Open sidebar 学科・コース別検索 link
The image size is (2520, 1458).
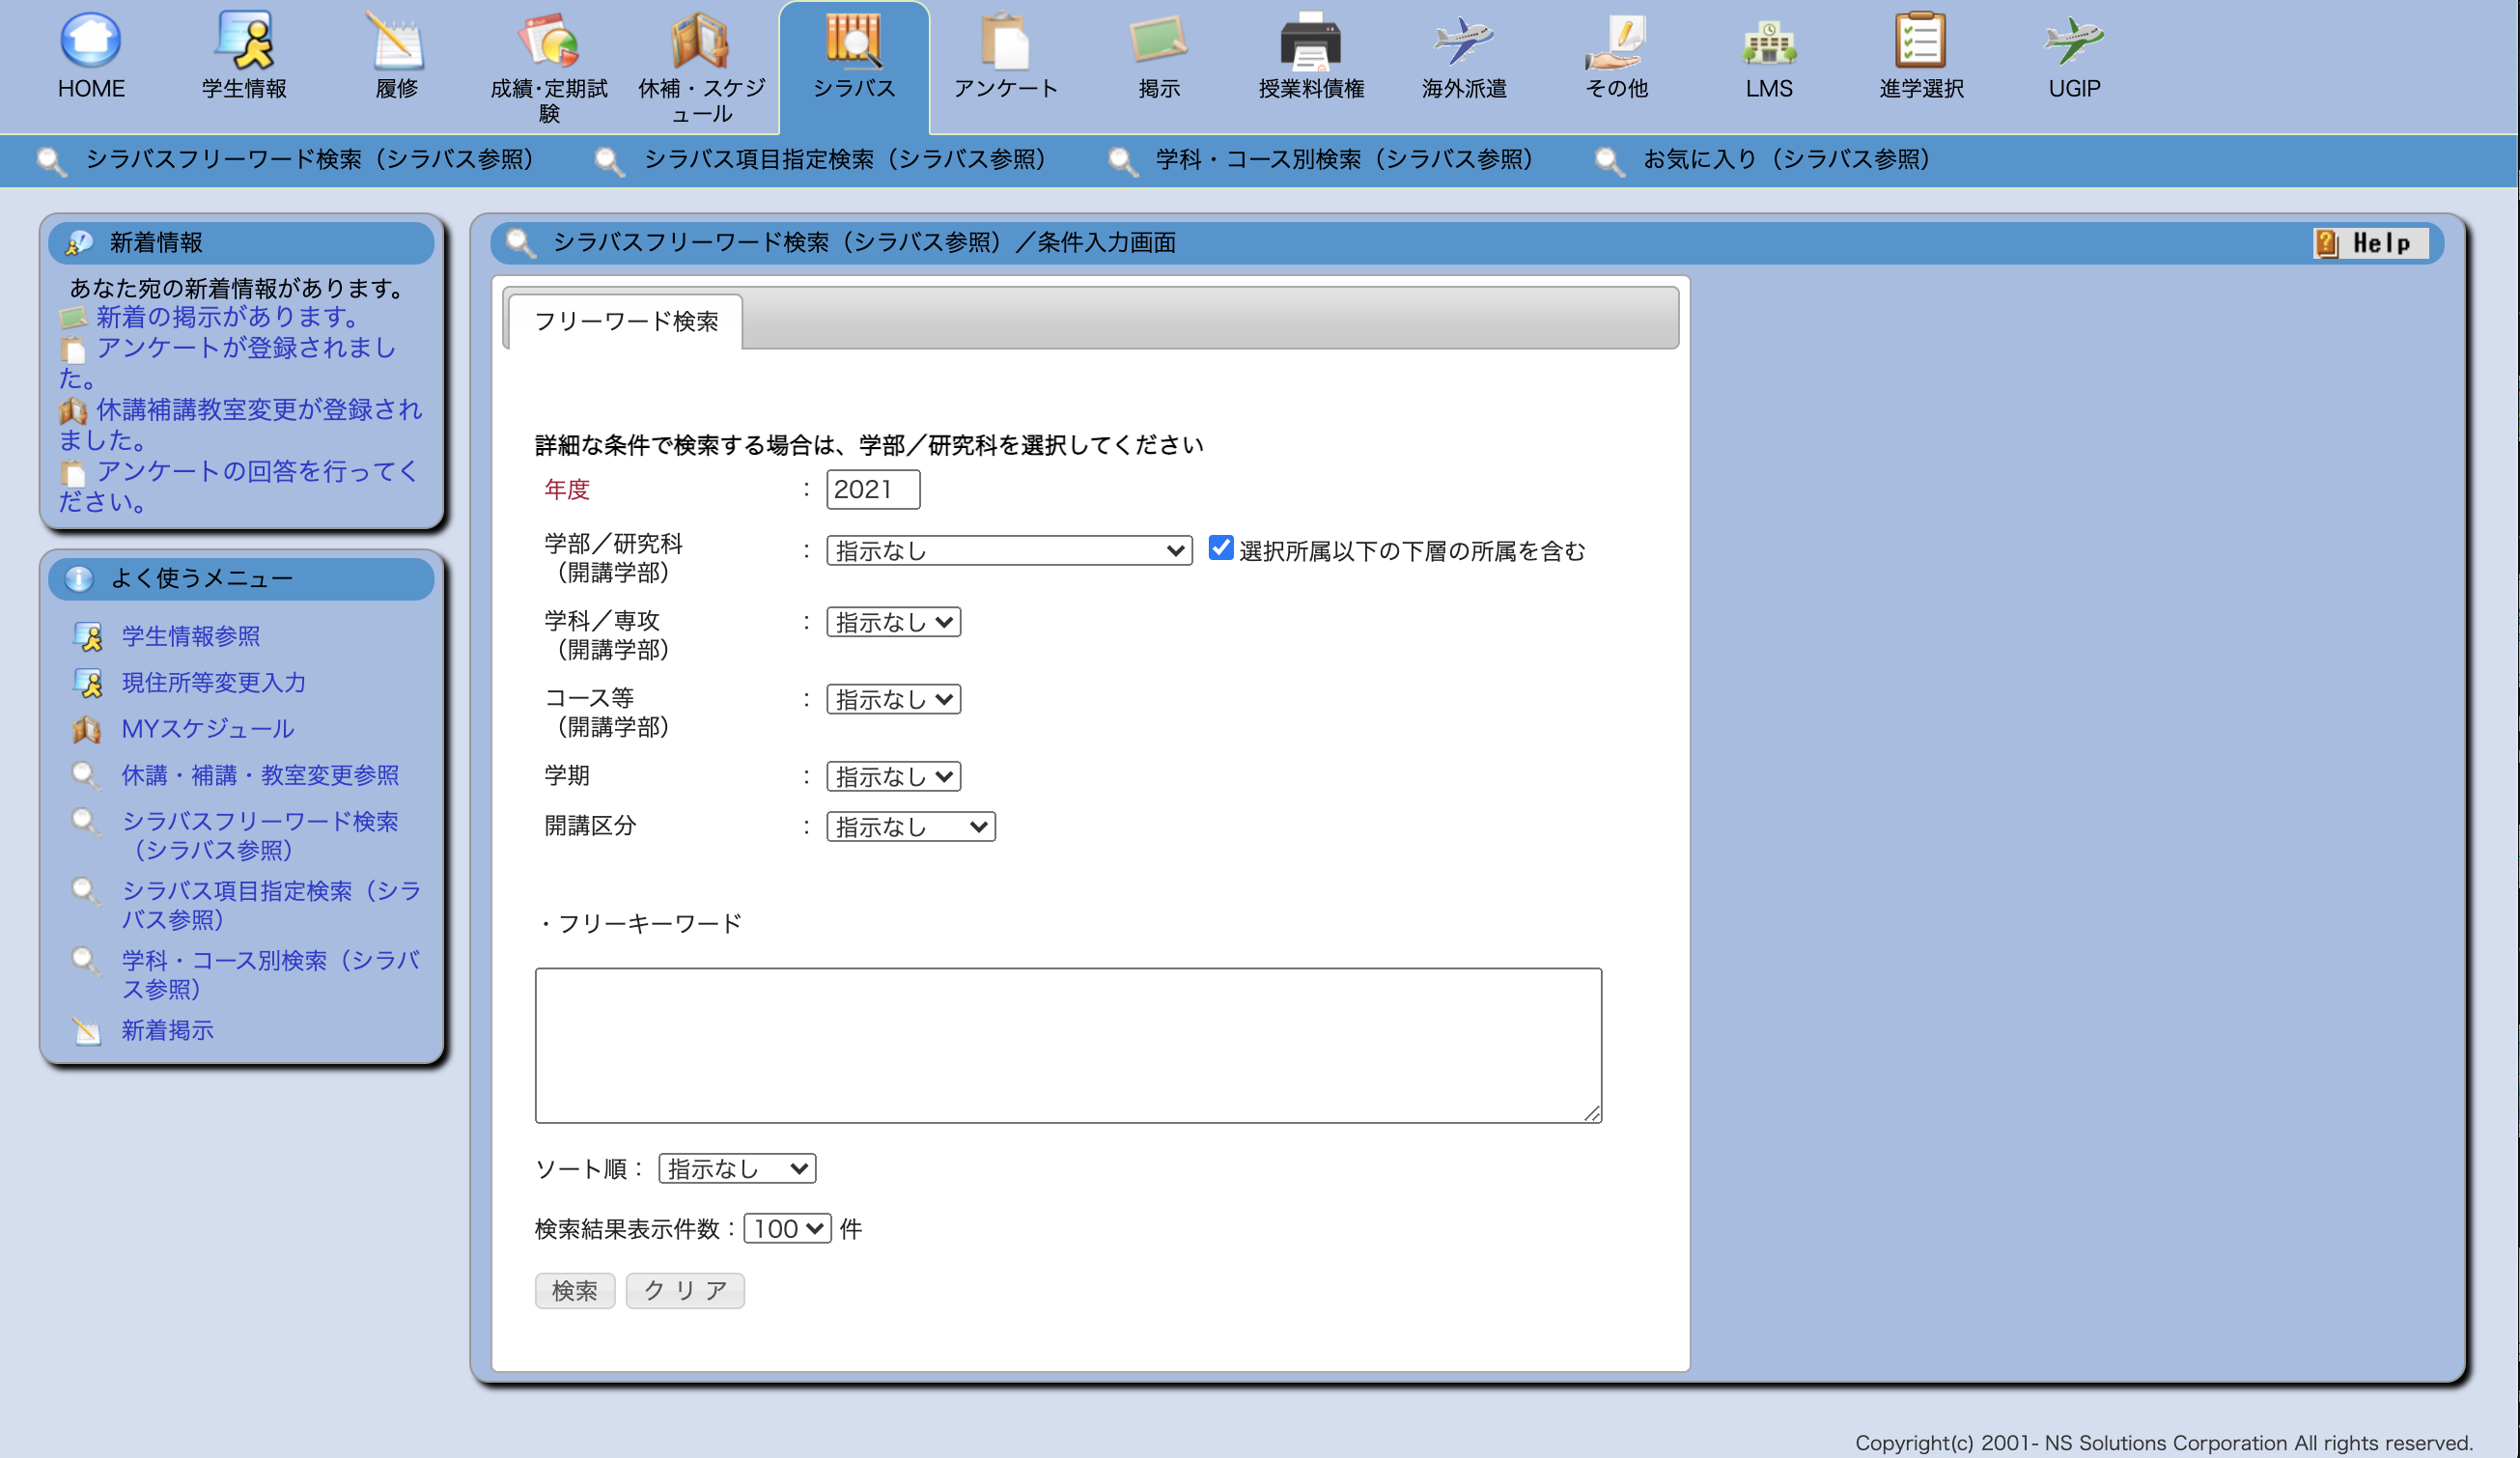pyautogui.click(x=270, y=975)
